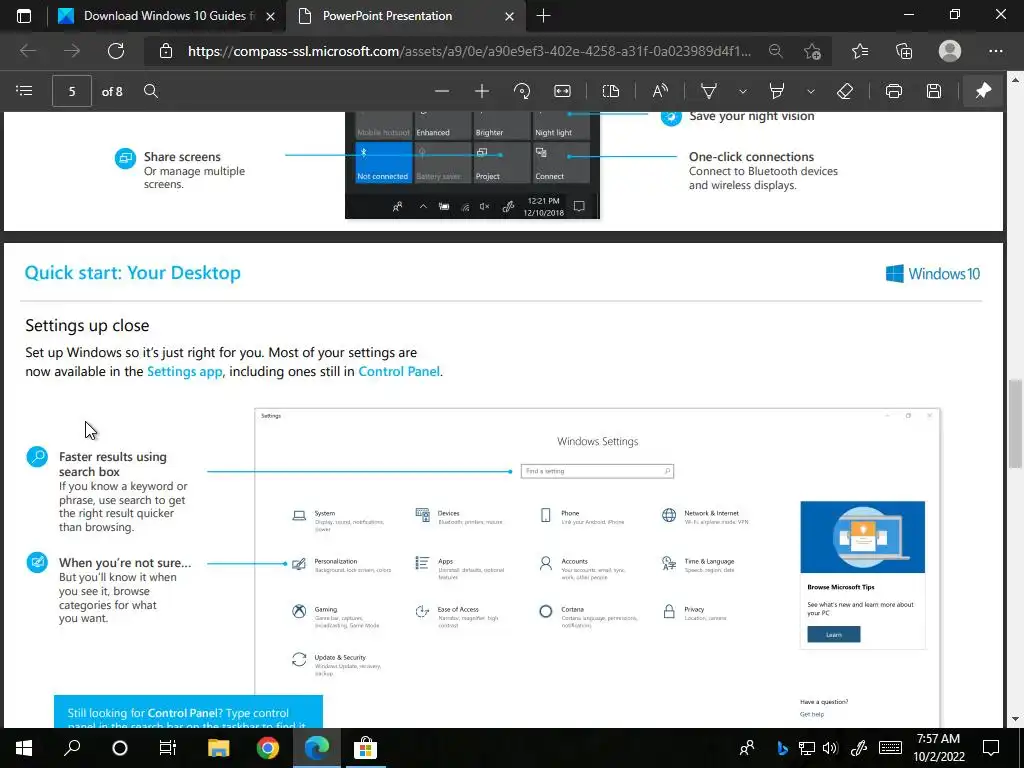View site information lock icon
Image resolution: width=1024 pixels, height=768 pixels.
click(166, 51)
